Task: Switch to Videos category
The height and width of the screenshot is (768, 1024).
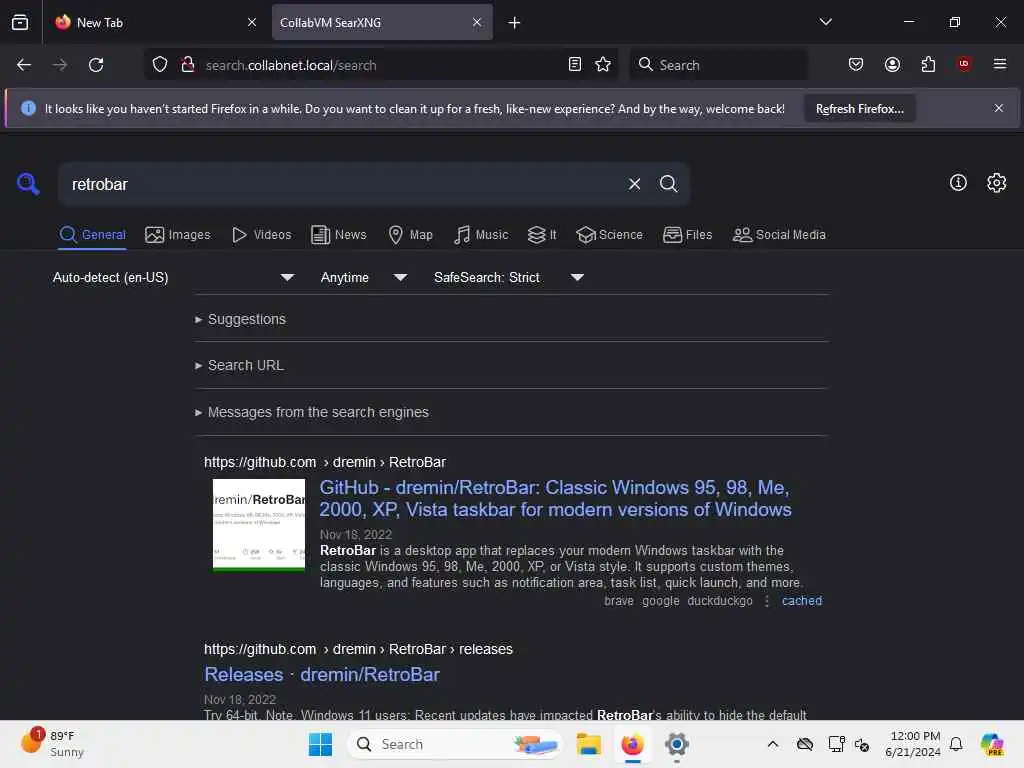Action: pos(262,234)
